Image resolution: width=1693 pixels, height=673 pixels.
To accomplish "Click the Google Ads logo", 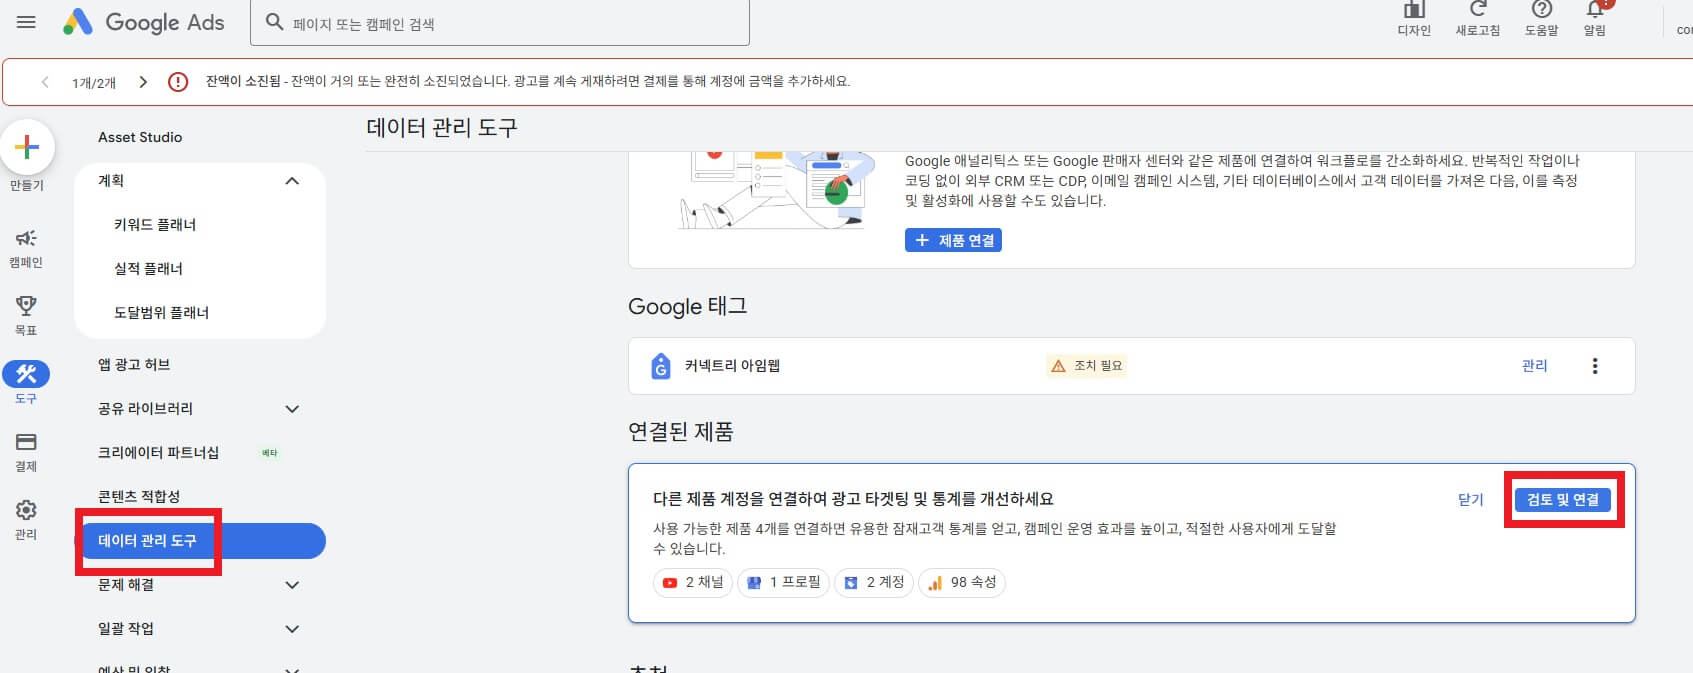I will pos(144,22).
